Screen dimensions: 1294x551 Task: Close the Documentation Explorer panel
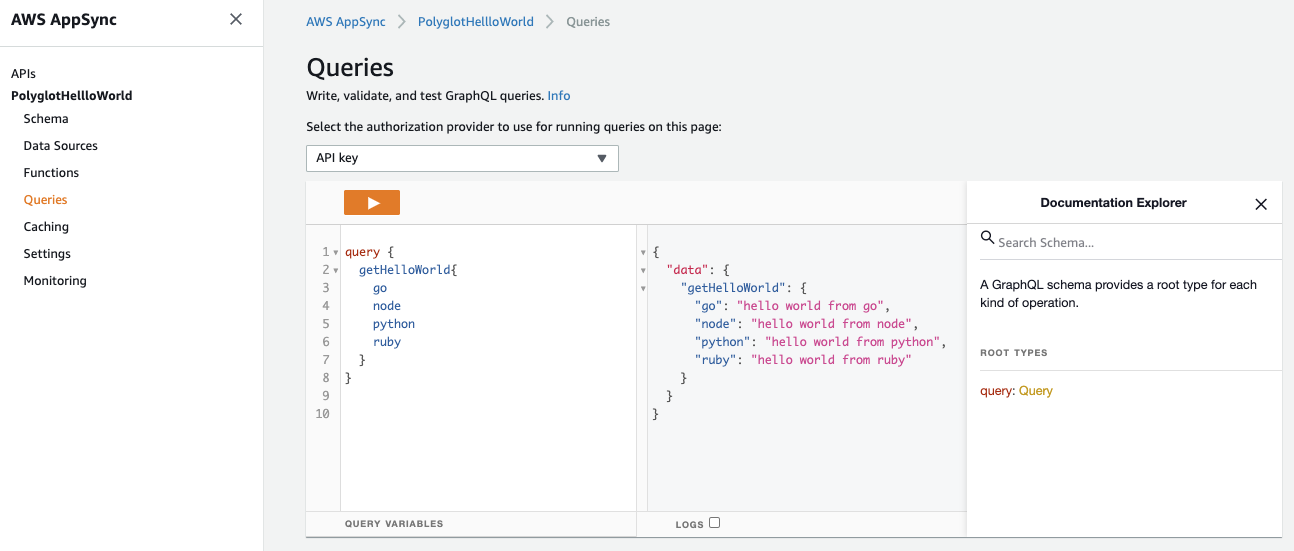click(x=1261, y=204)
